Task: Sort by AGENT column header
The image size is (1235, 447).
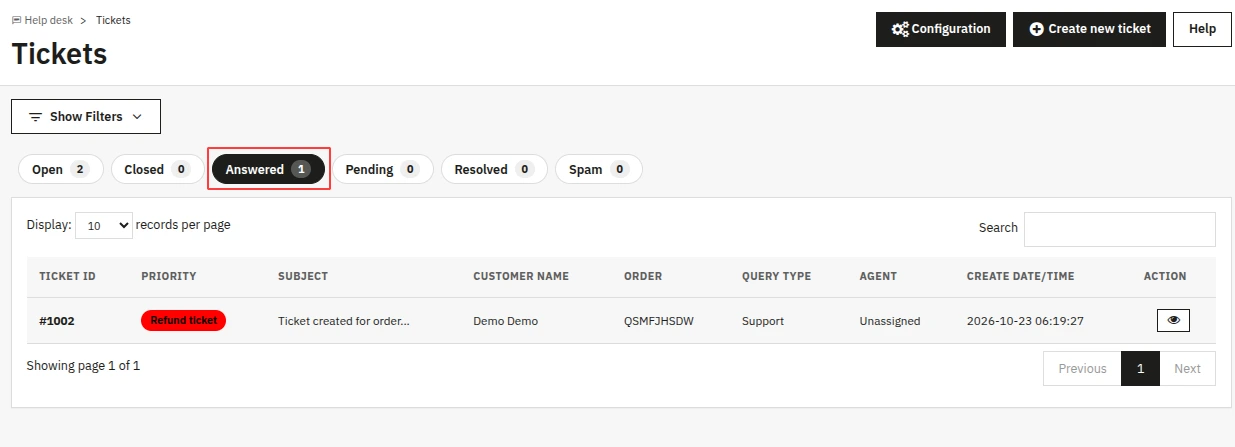Action: pos(878,276)
